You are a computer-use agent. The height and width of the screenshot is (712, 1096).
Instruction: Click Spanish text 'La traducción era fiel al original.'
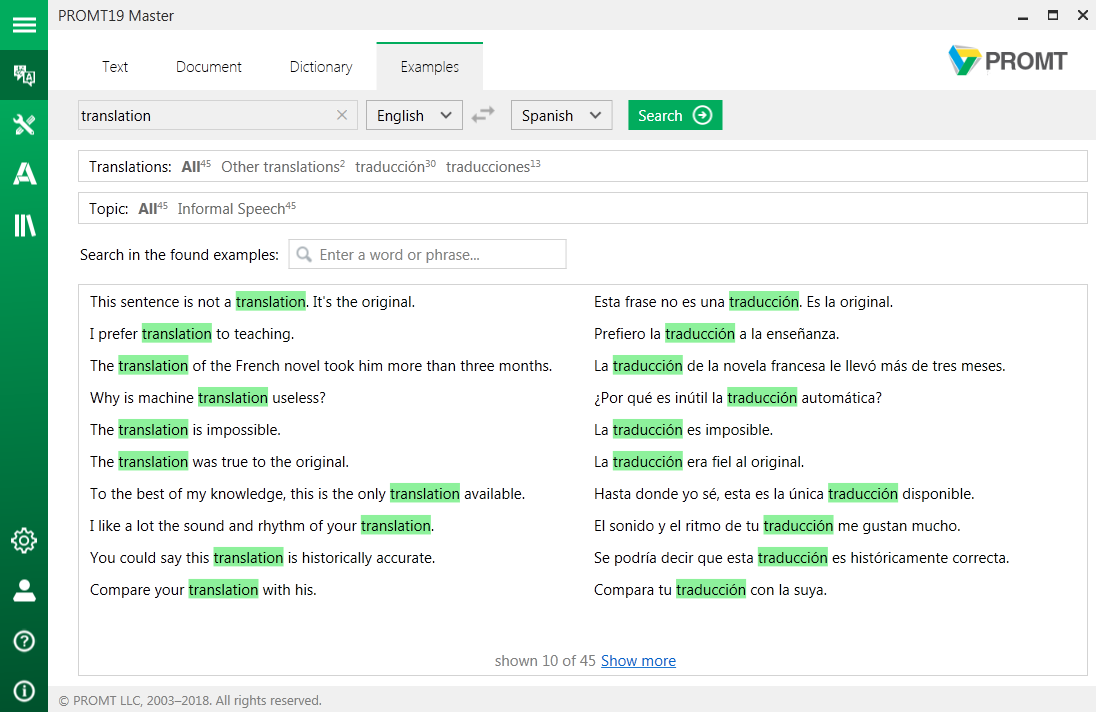coord(699,462)
